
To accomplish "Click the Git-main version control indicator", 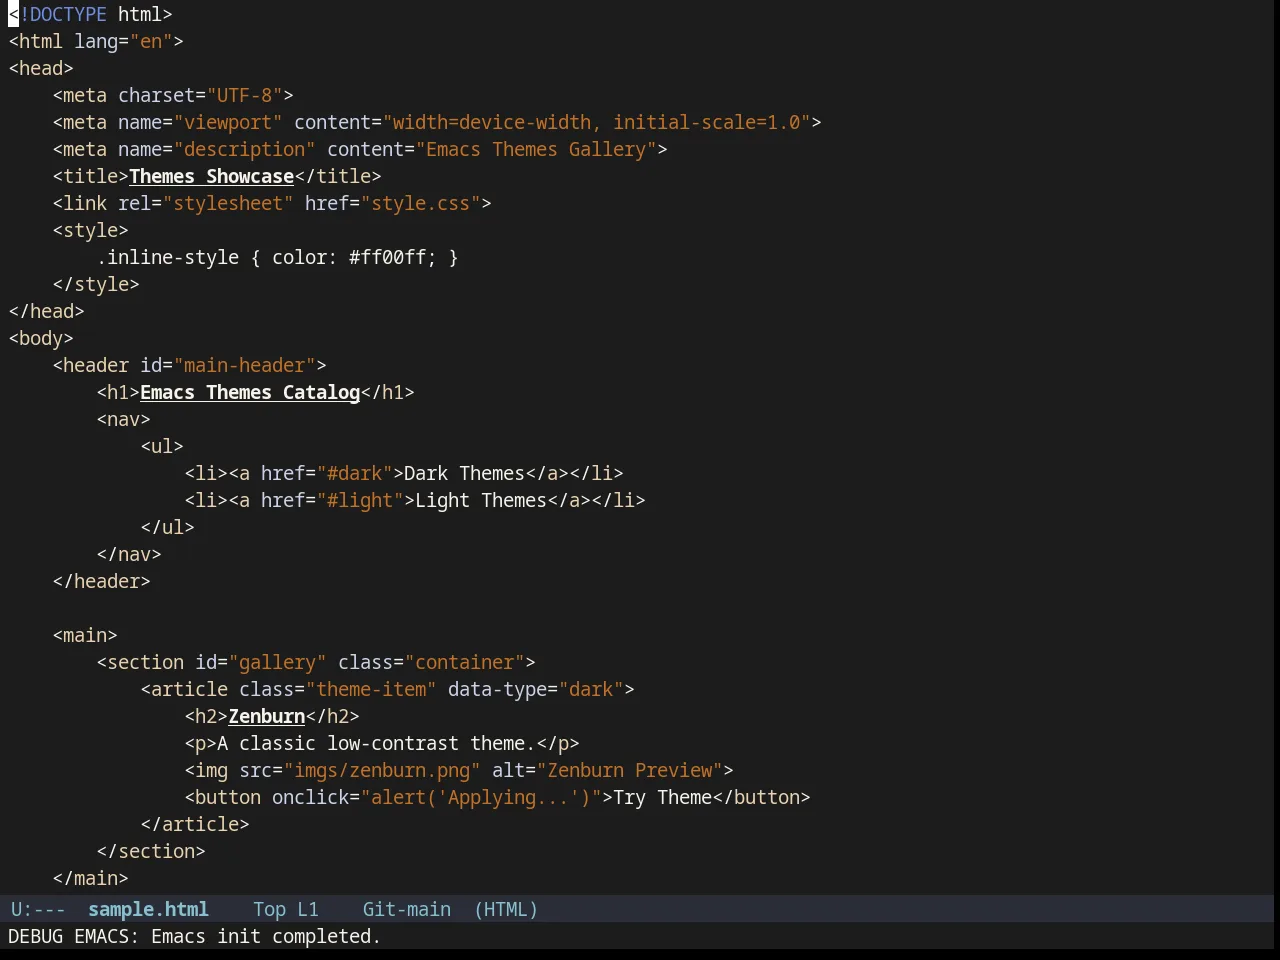I will click(406, 909).
